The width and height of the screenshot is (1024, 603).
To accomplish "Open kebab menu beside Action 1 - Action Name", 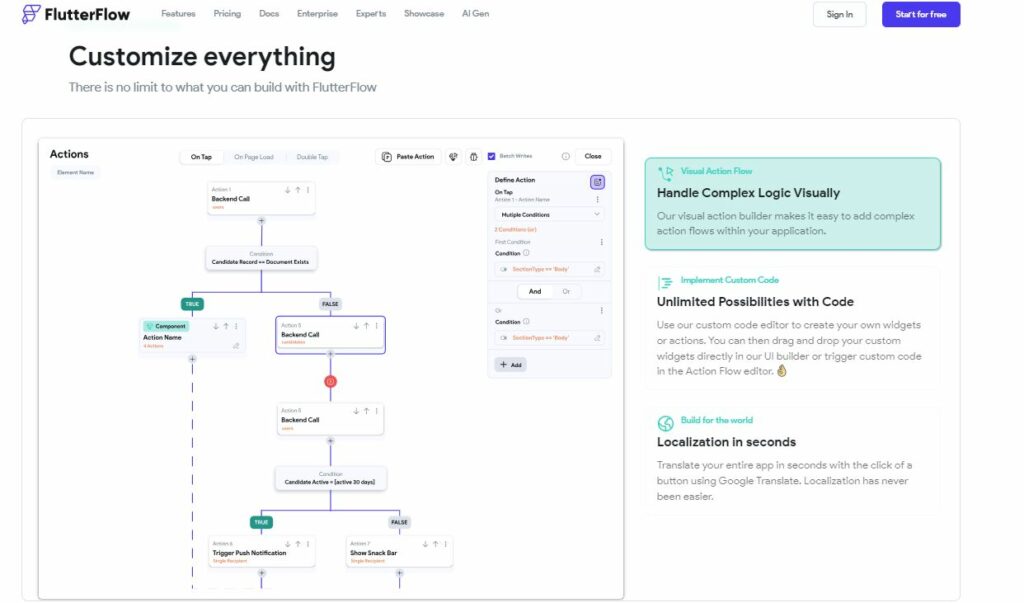I will (x=597, y=199).
